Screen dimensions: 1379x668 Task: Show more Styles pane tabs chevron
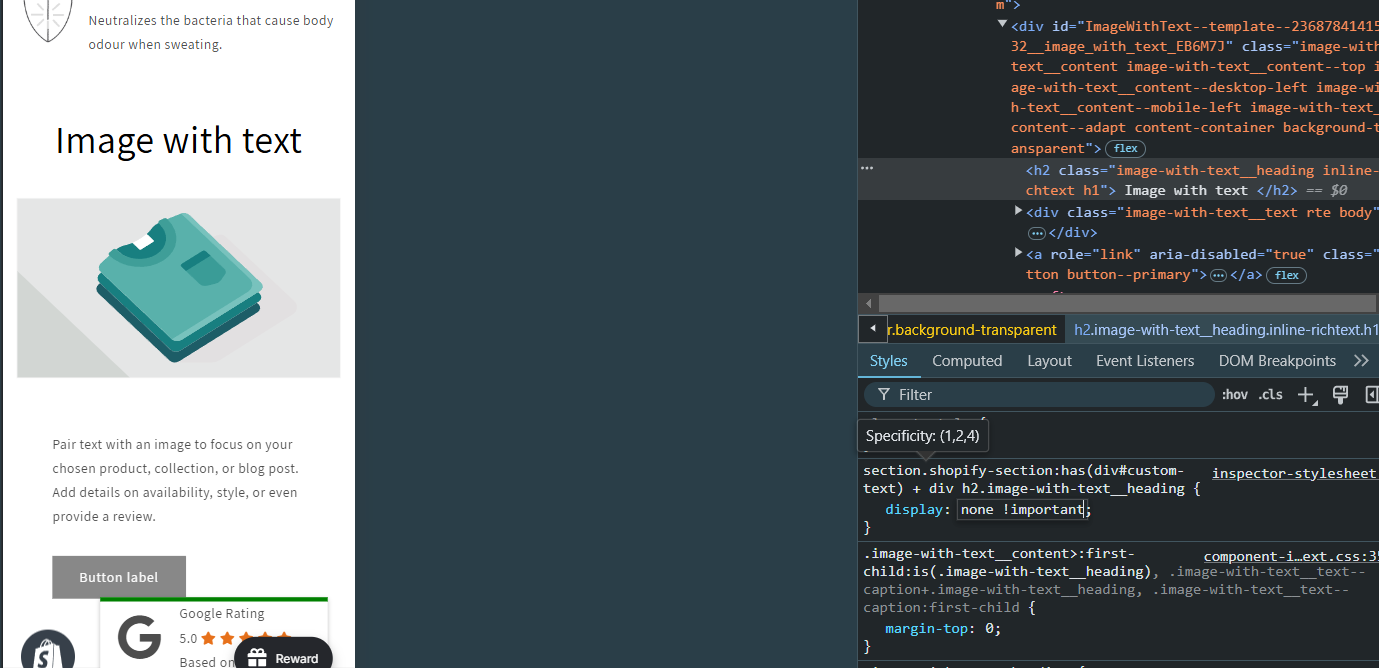click(1361, 361)
